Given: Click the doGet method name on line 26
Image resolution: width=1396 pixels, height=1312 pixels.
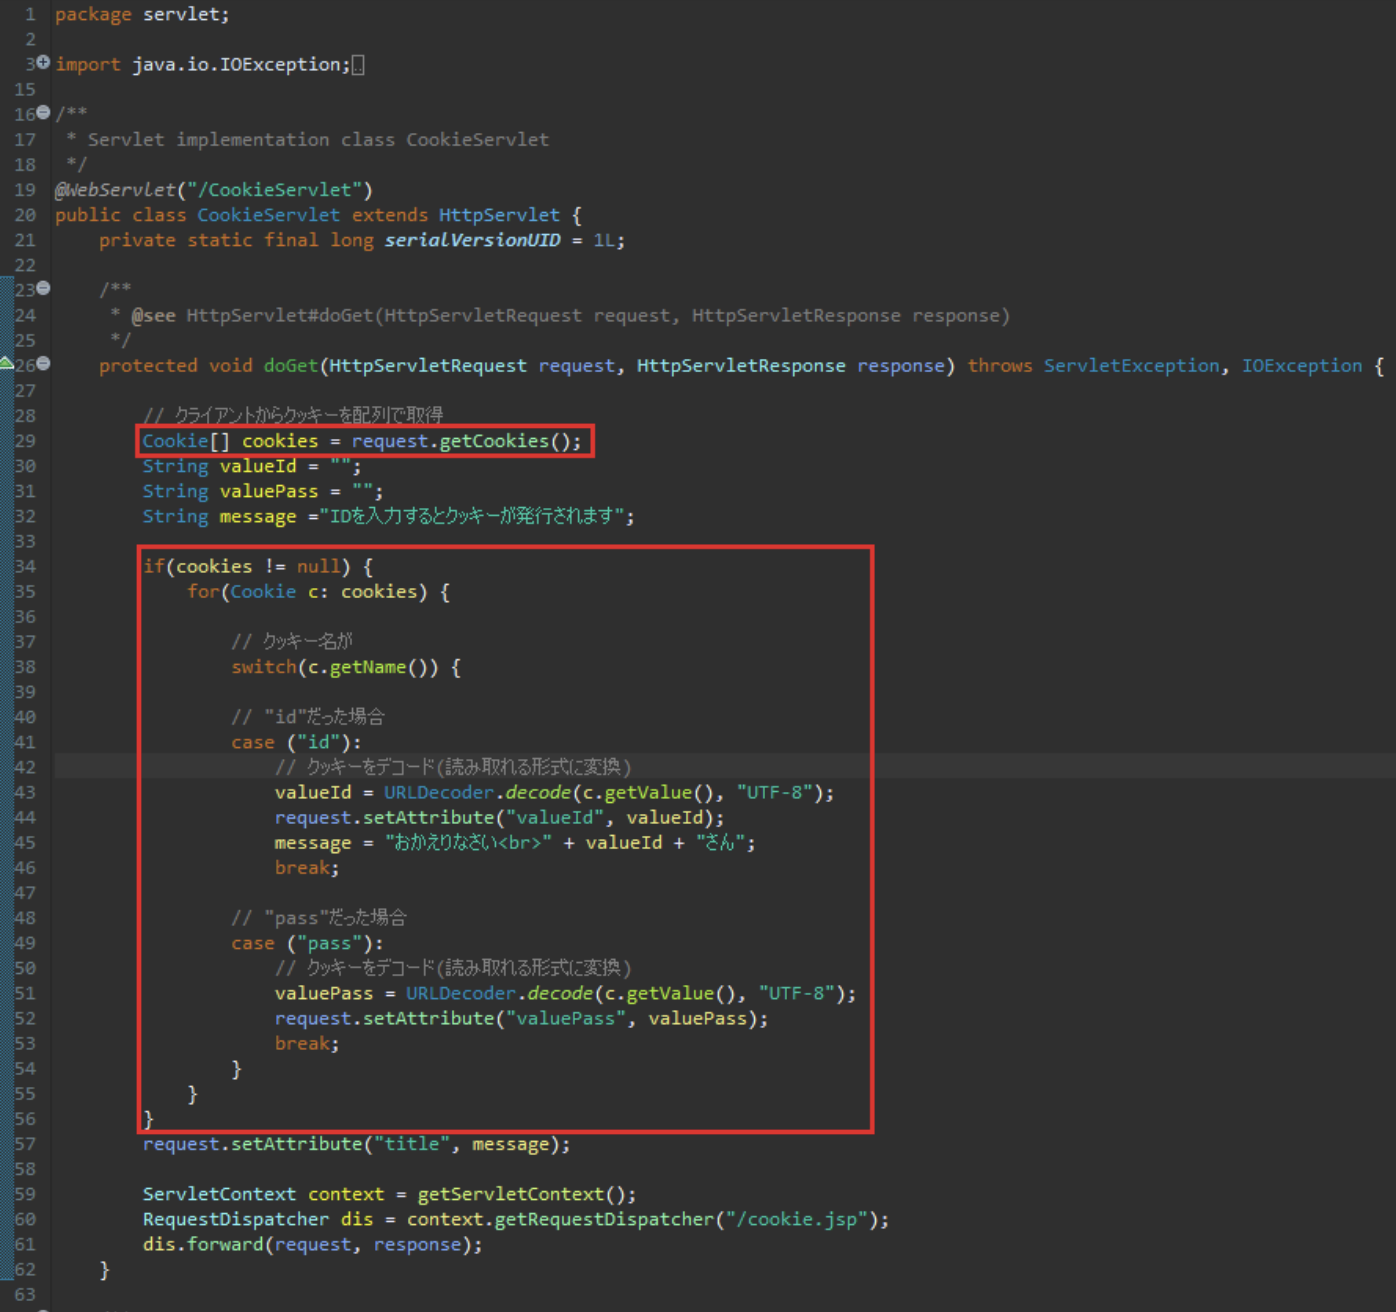Looking at the screenshot, I should click(x=291, y=366).
